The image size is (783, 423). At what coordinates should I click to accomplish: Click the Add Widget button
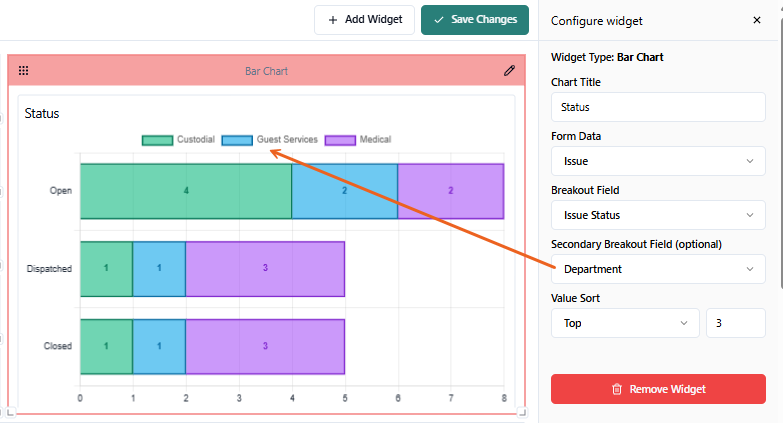pyautogui.click(x=364, y=20)
